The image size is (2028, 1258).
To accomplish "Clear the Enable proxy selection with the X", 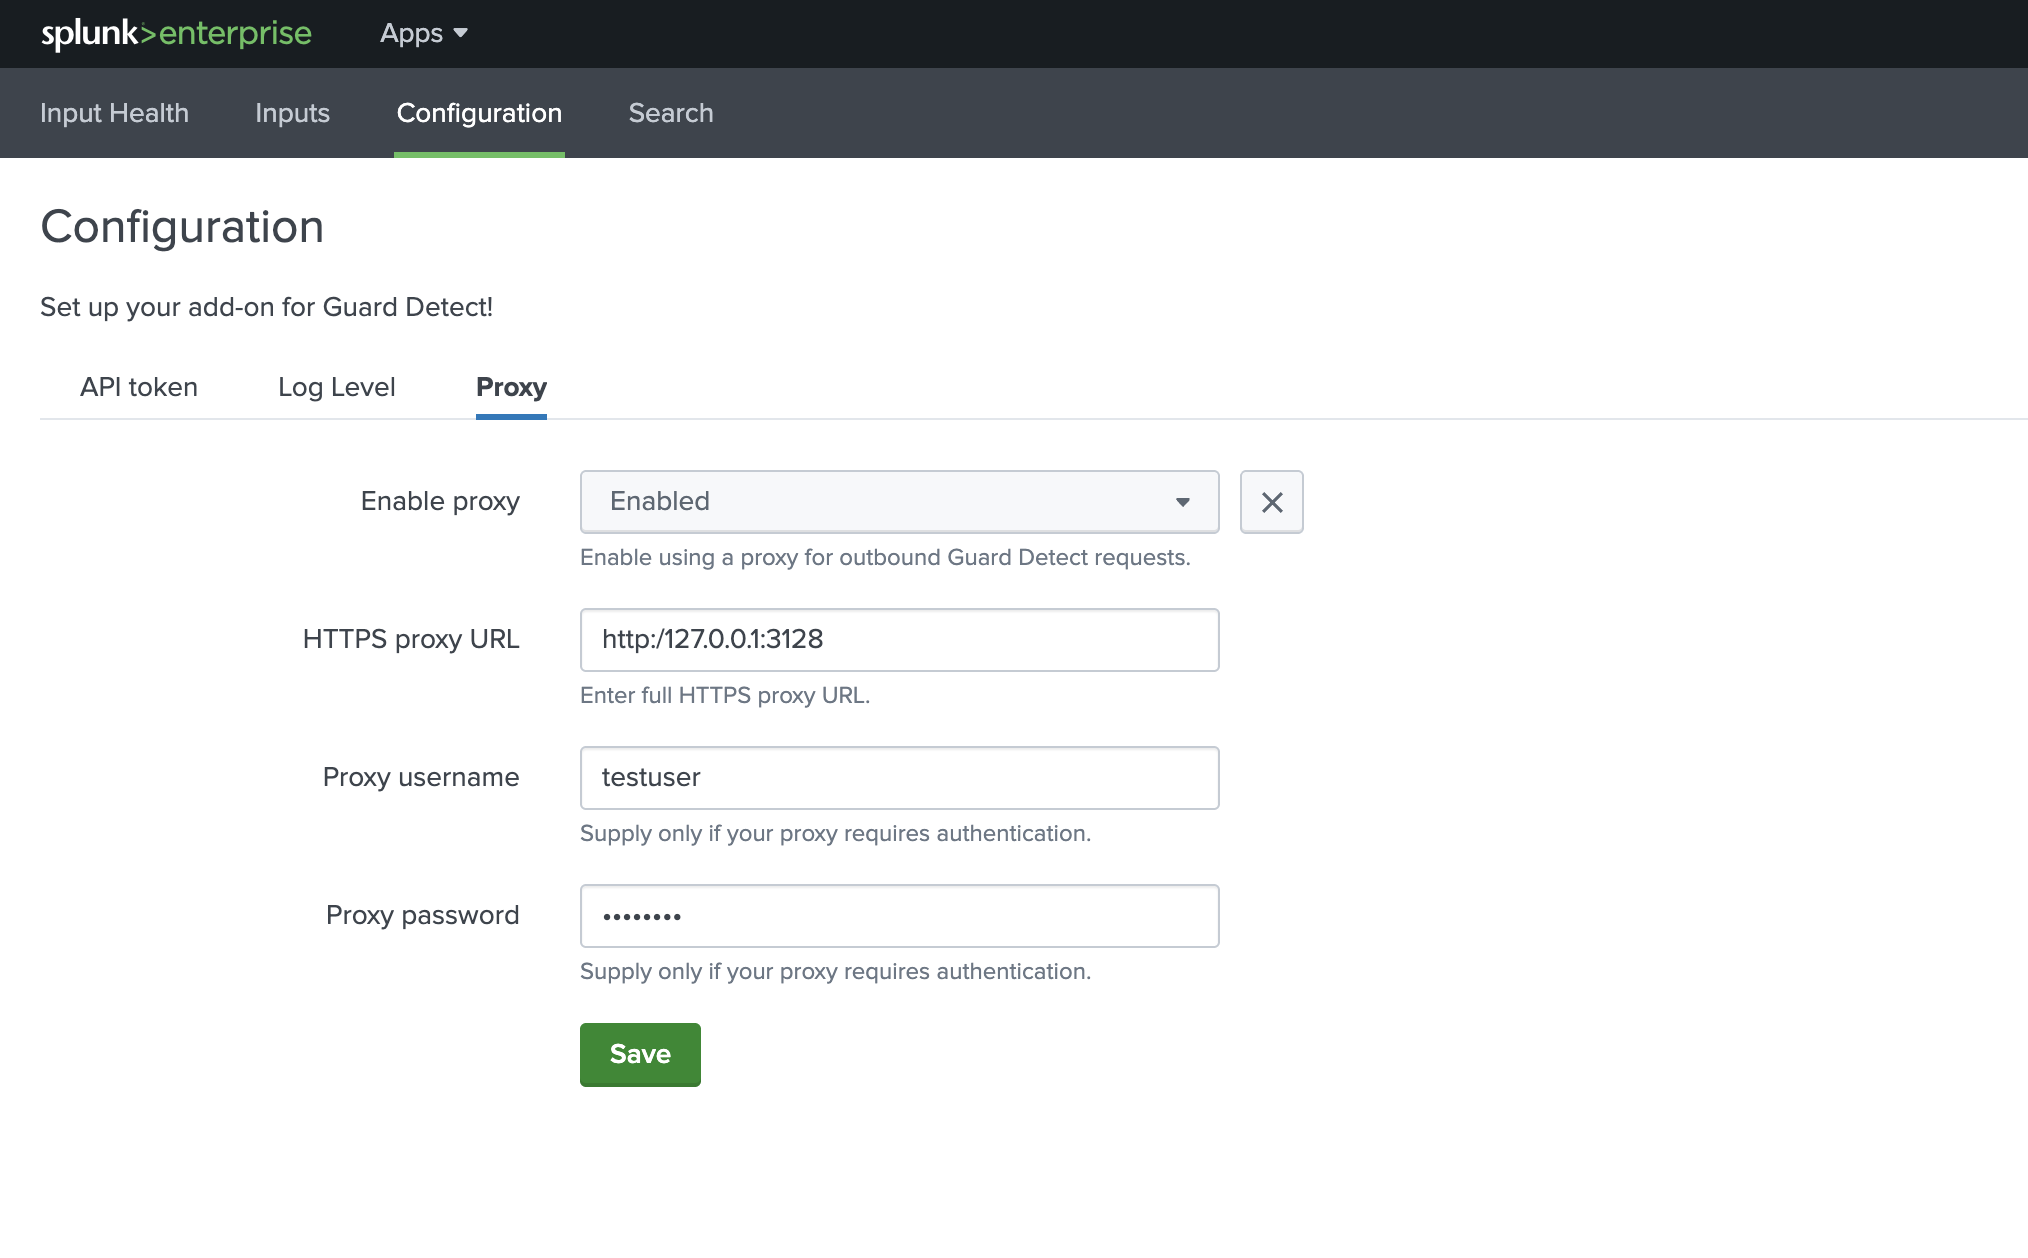I will coord(1271,502).
